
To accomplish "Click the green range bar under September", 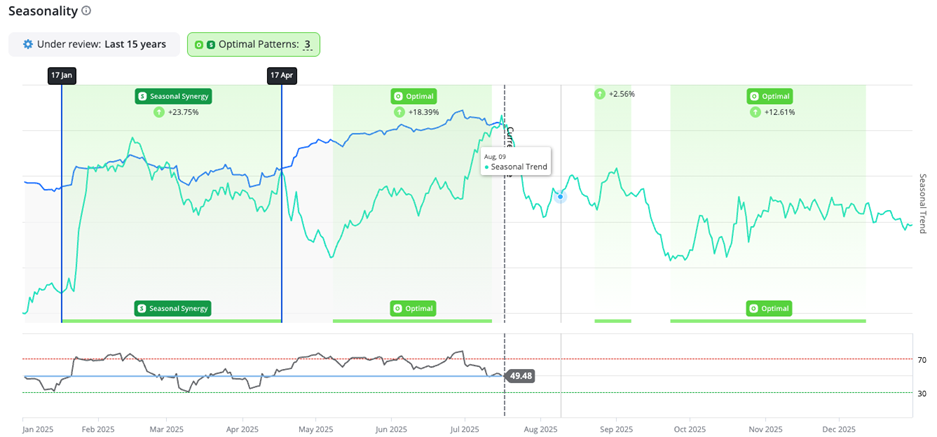I will pos(612,321).
